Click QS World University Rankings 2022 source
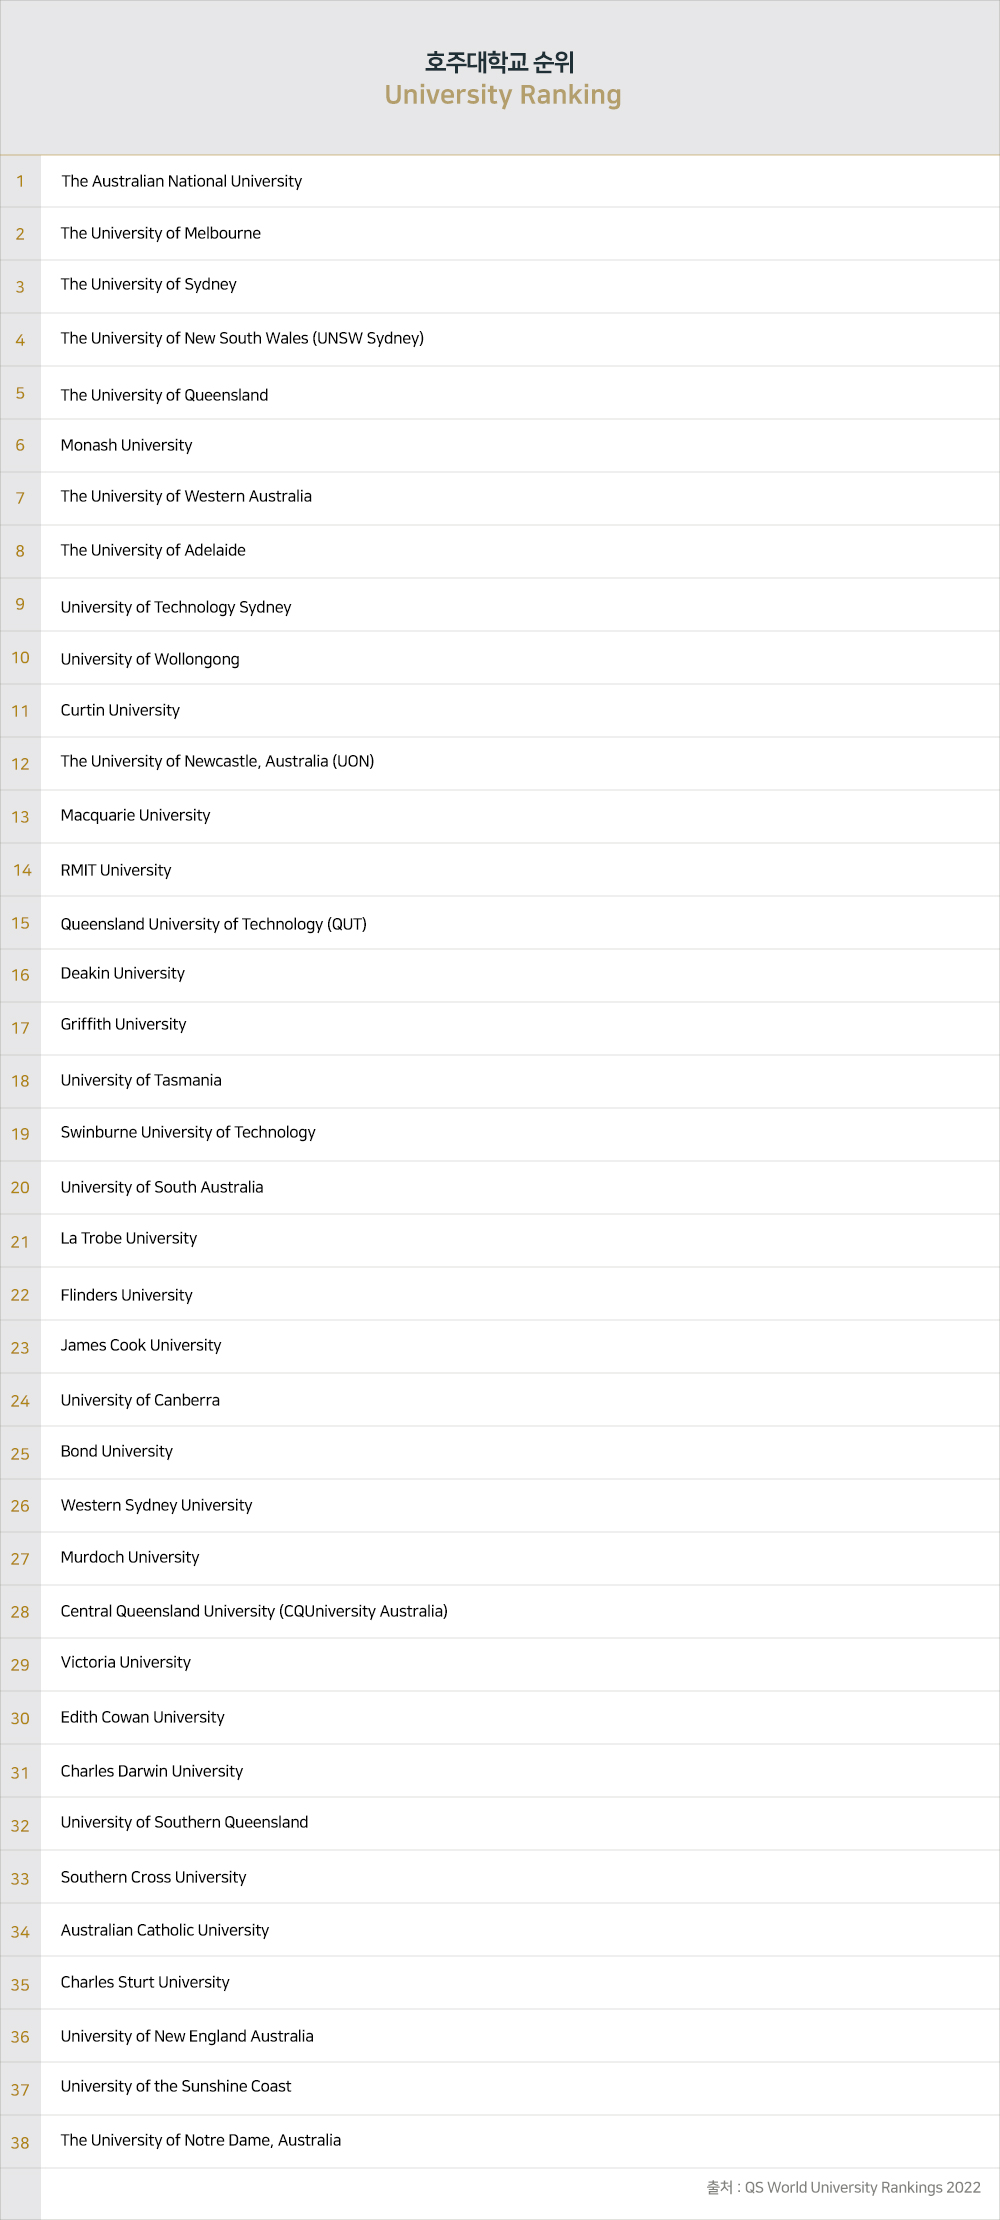 point(862,2187)
